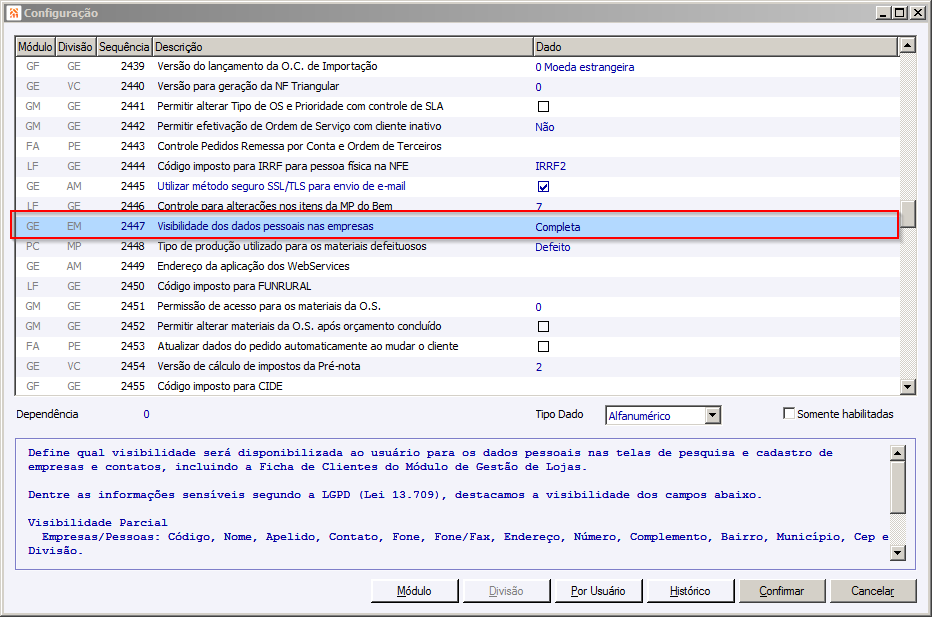
Task: Click the Configuração app icon in title bar
Action: click(x=14, y=12)
